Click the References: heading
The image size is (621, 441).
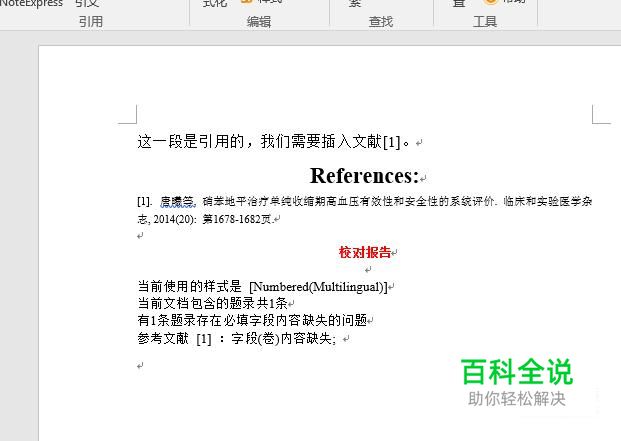pos(364,176)
